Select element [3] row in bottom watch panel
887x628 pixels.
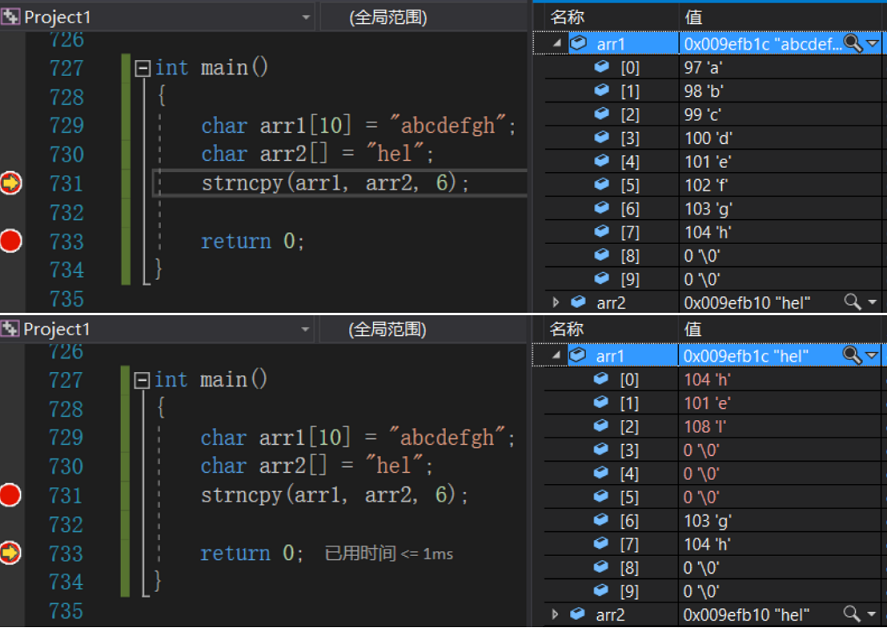pos(712,450)
